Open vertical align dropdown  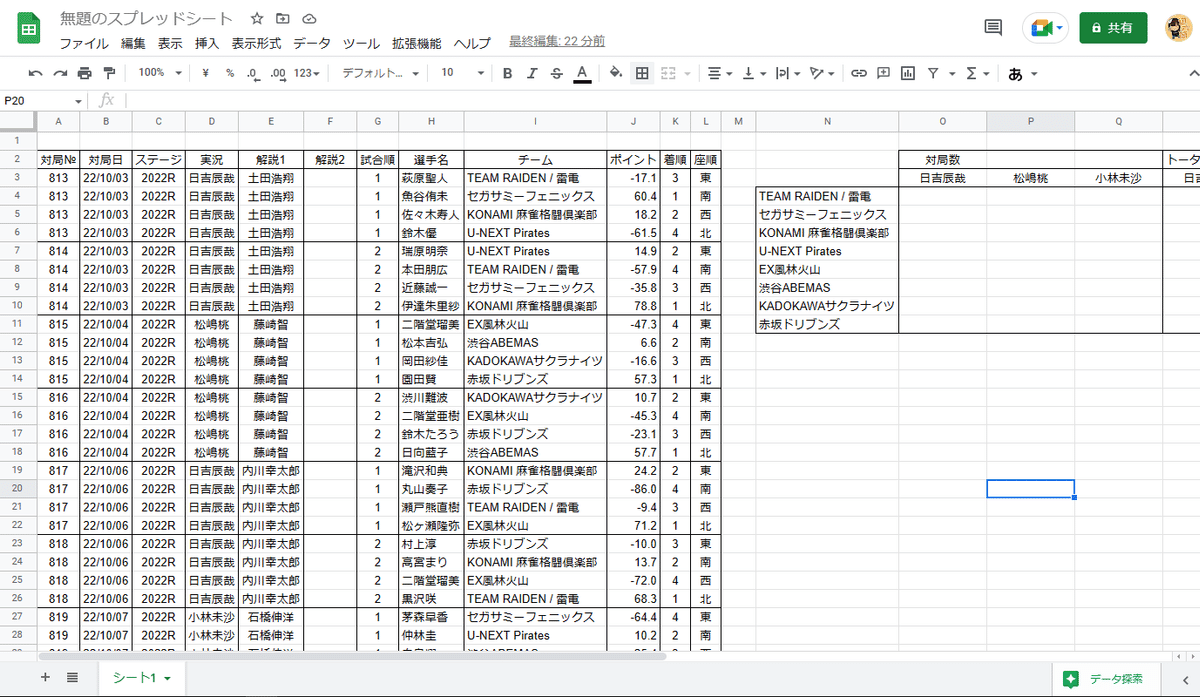pos(753,73)
